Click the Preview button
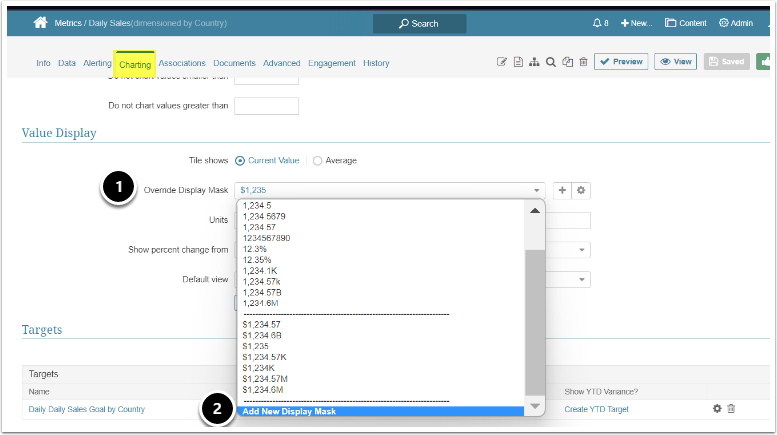 (621, 61)
